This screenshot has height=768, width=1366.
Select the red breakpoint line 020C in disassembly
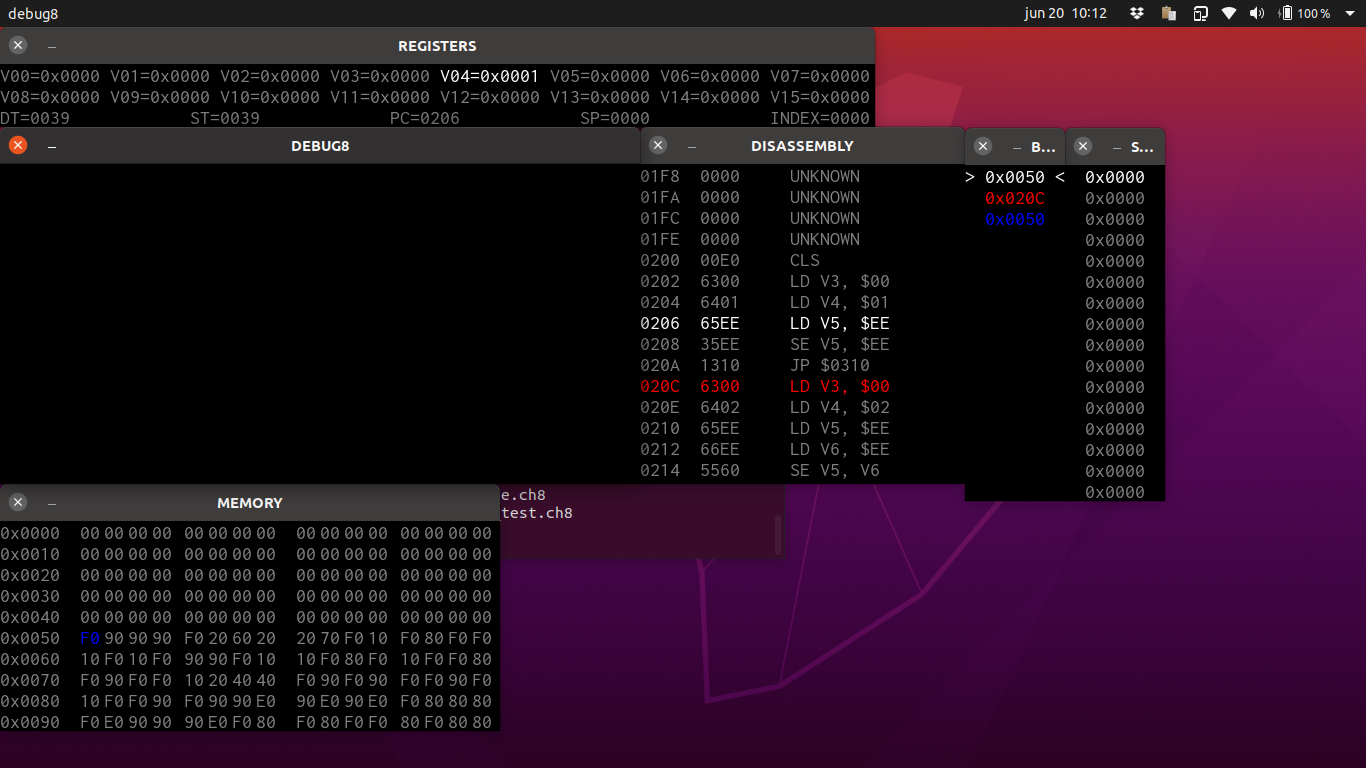pyautogui.click(x=765, y=386)
